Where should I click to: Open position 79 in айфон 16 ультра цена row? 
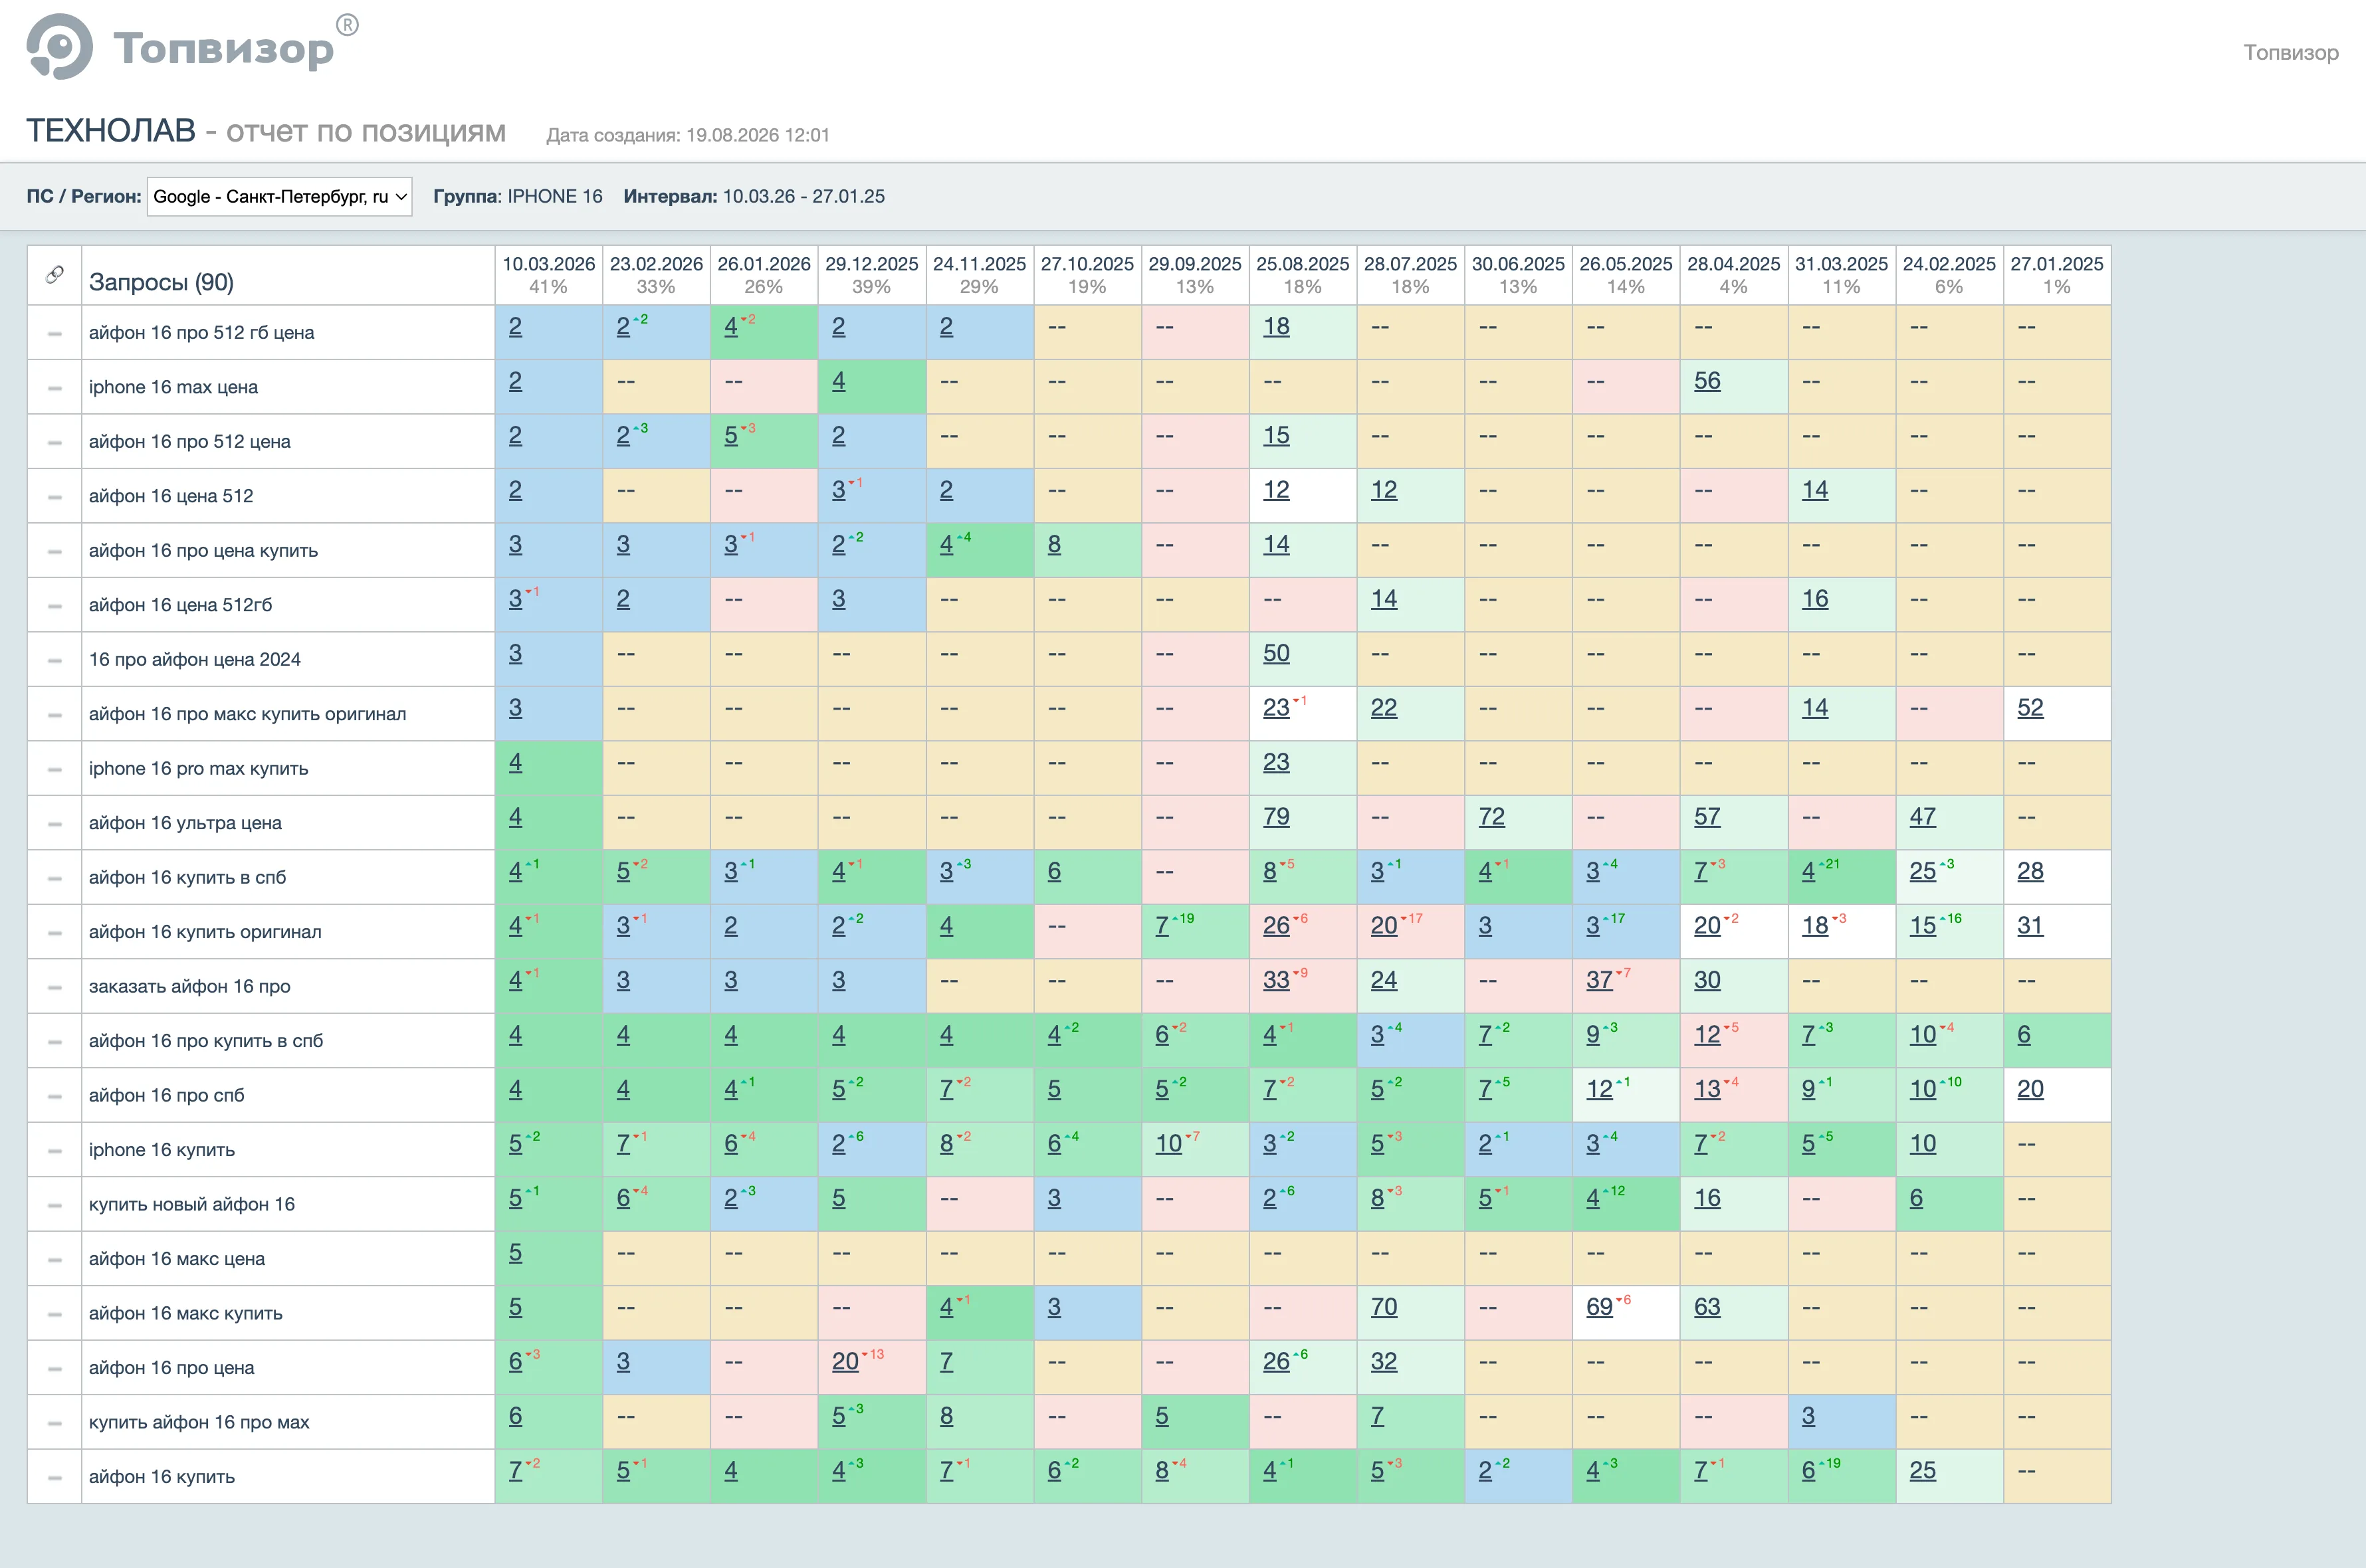click(1276, 817)
